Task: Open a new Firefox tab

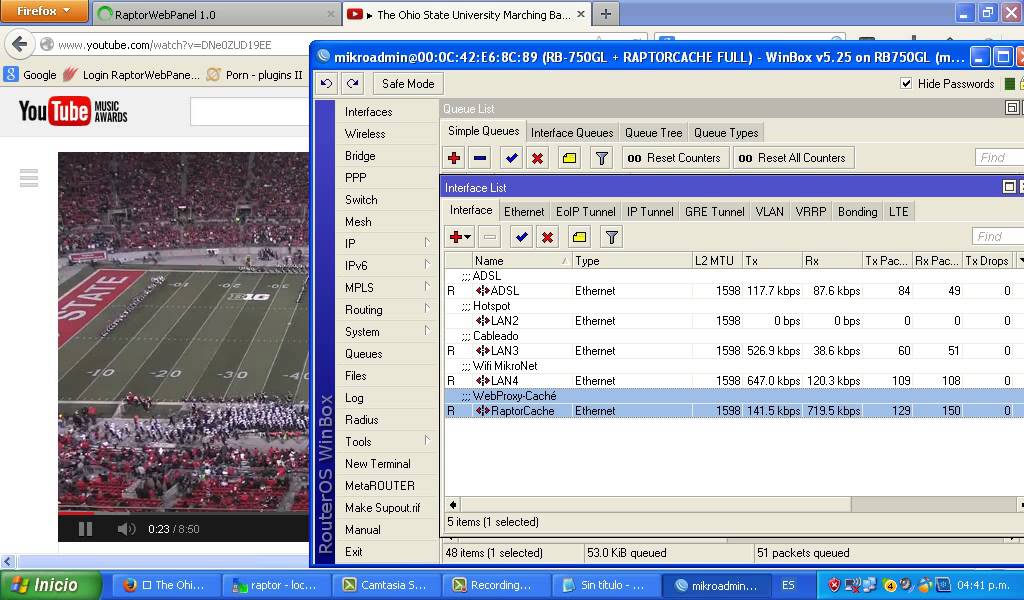Action: pyautogui.click(x=606, y=14)
